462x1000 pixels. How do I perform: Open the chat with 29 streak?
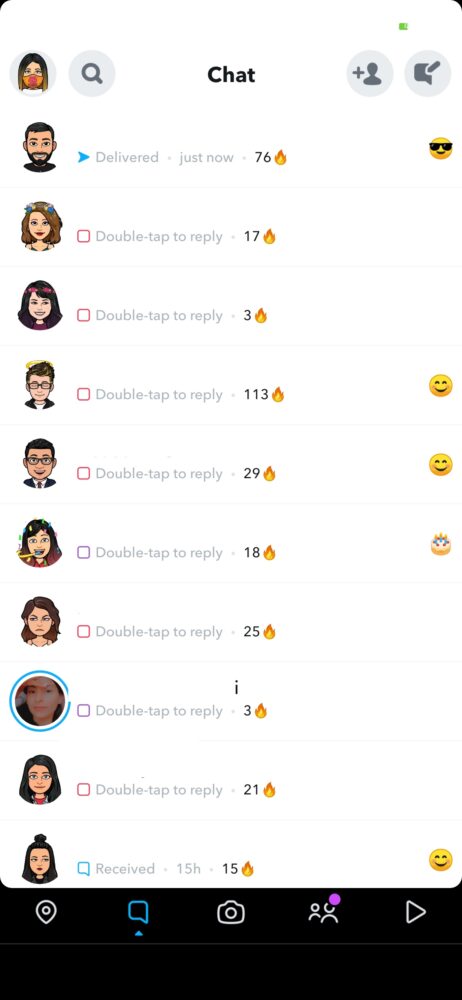point(231,465)
